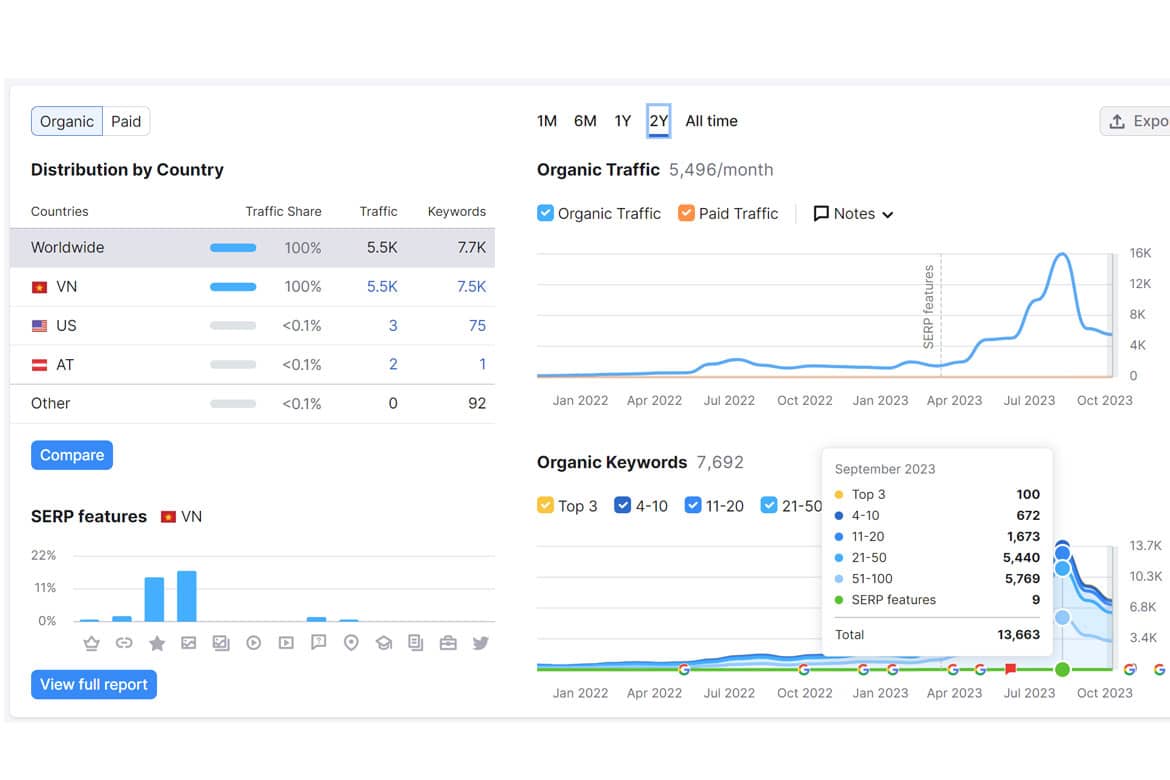Pick the 2Y time range
The image size is (1170, 780).
tap(659, 121)
